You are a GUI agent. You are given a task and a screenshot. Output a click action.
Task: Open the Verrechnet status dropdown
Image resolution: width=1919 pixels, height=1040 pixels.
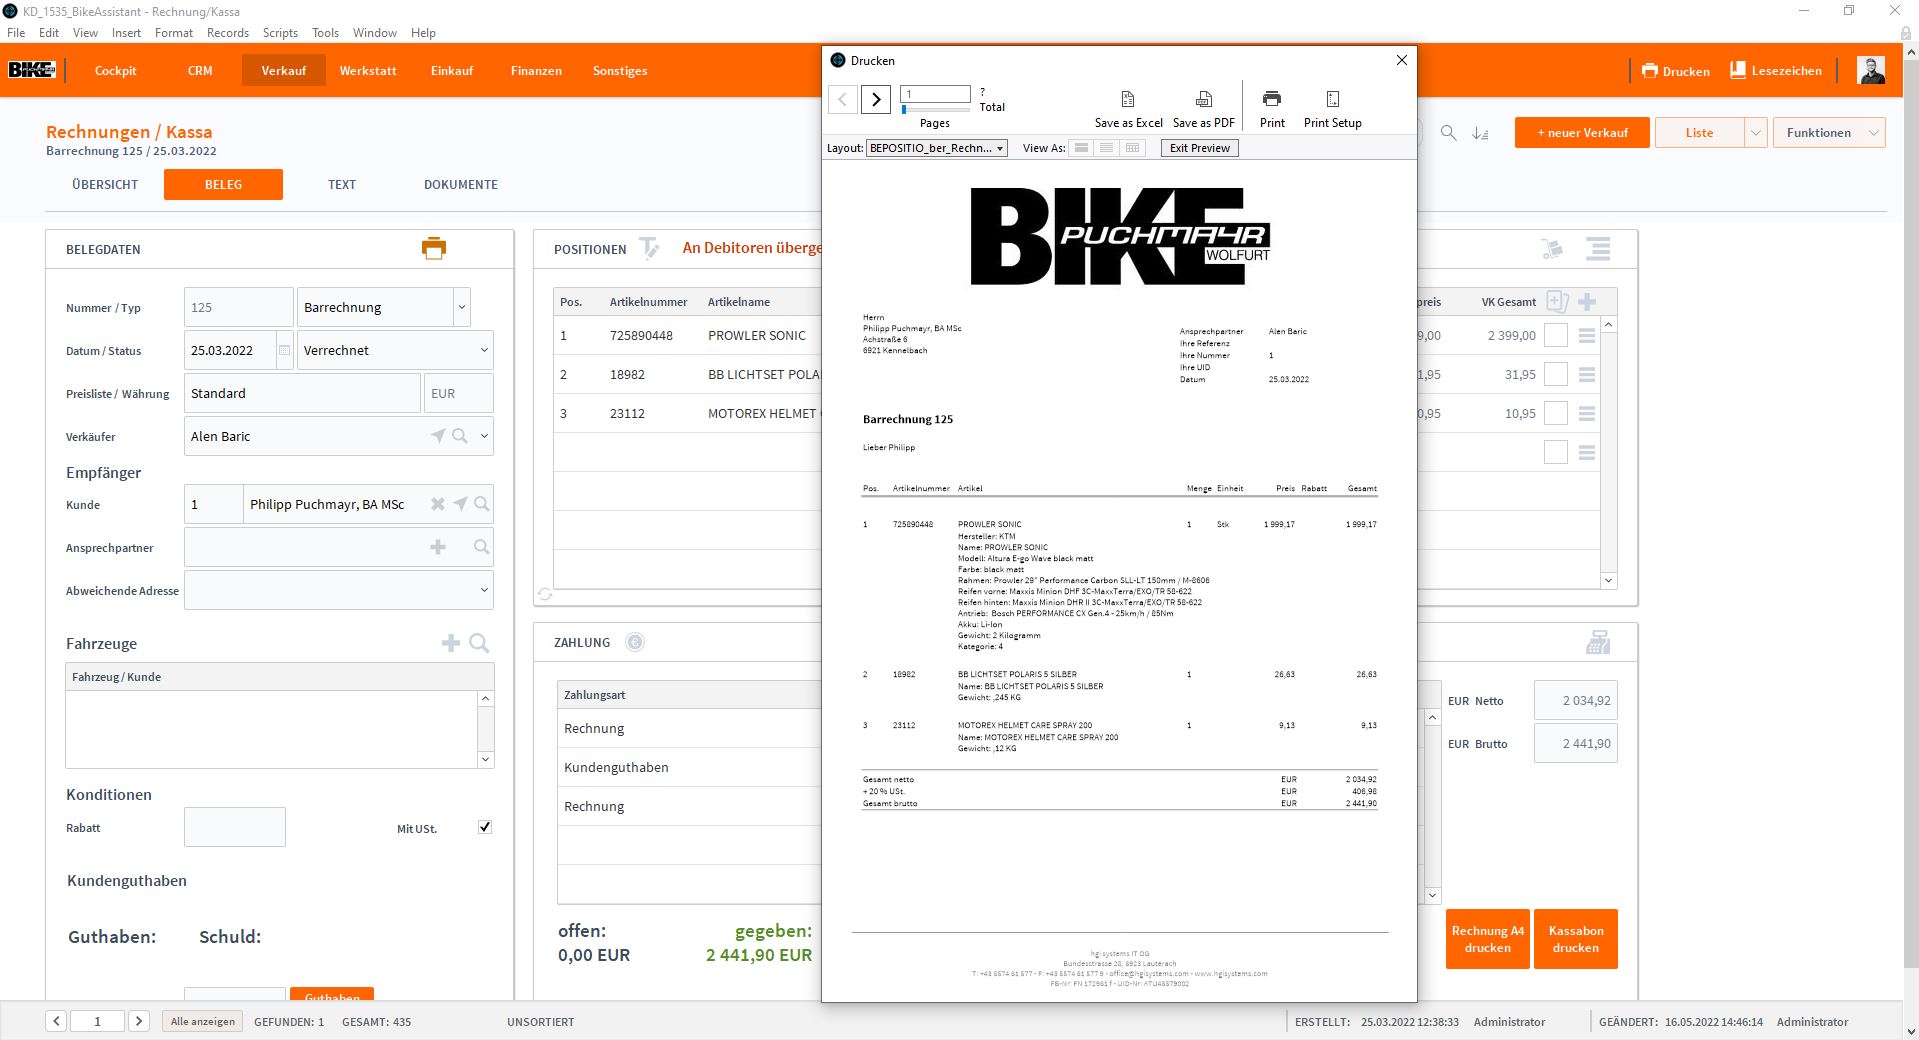pos(484,350)
